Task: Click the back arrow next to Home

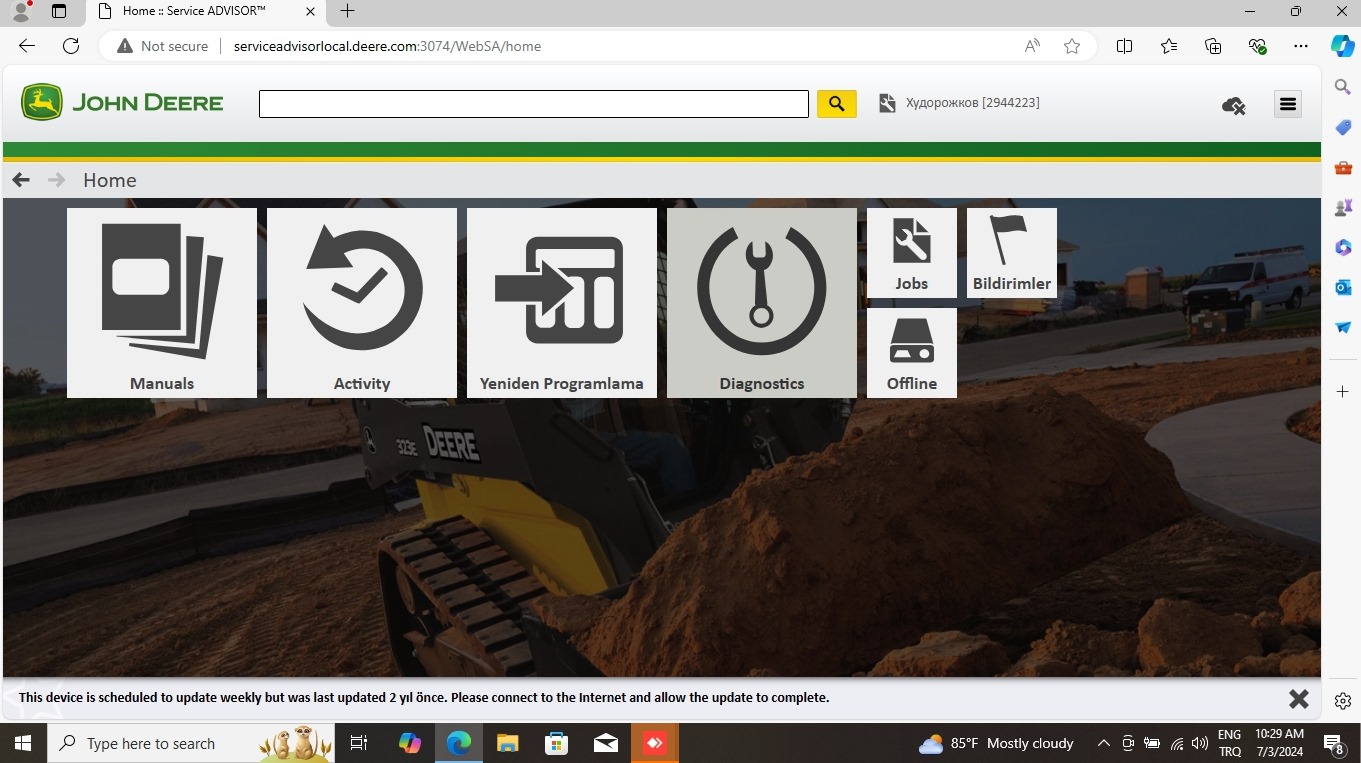Action: (x=21, y=180)
